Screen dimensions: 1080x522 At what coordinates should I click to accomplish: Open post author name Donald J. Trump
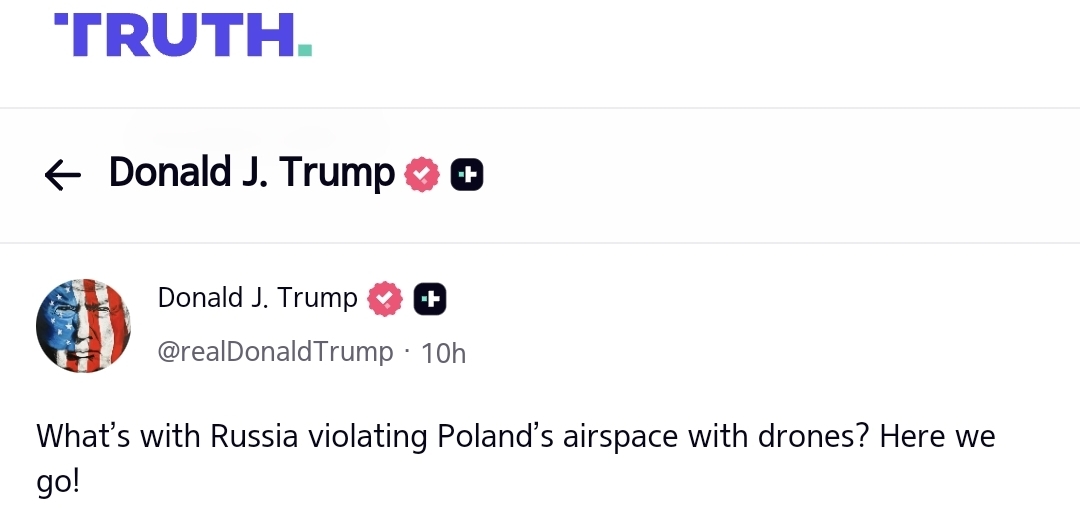[x=257, y=297]
